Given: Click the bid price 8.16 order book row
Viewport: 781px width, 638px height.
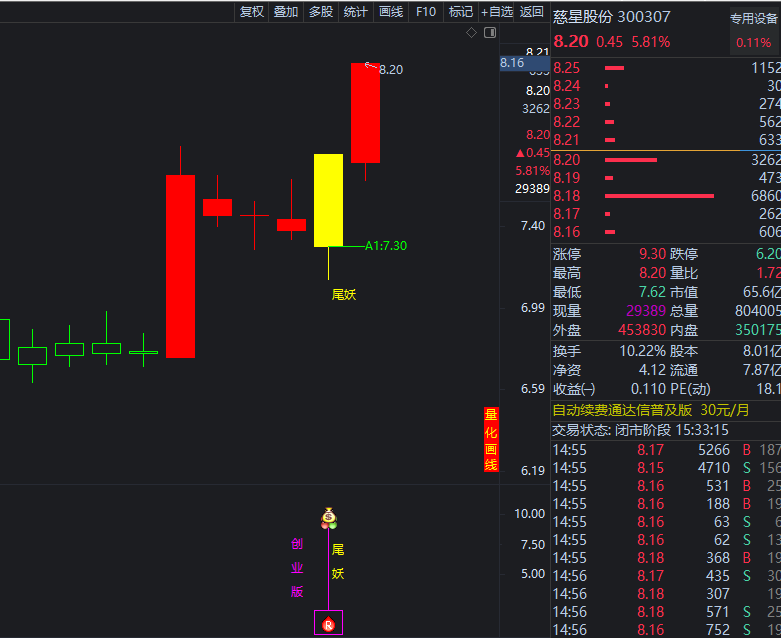Looking at the screenshot, I should point(666,232).
